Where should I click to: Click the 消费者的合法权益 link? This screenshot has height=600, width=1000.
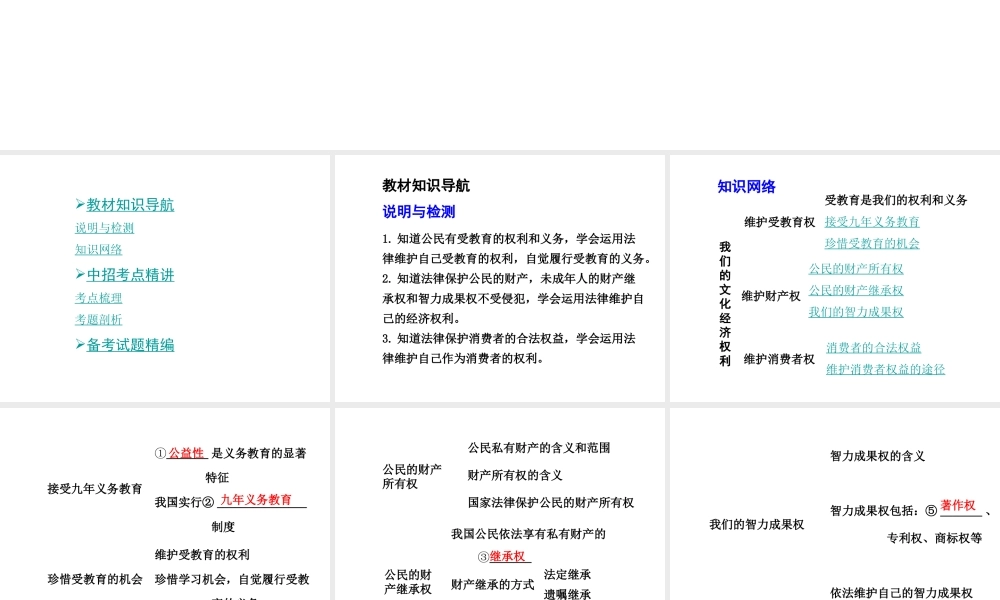coord(874,348)
